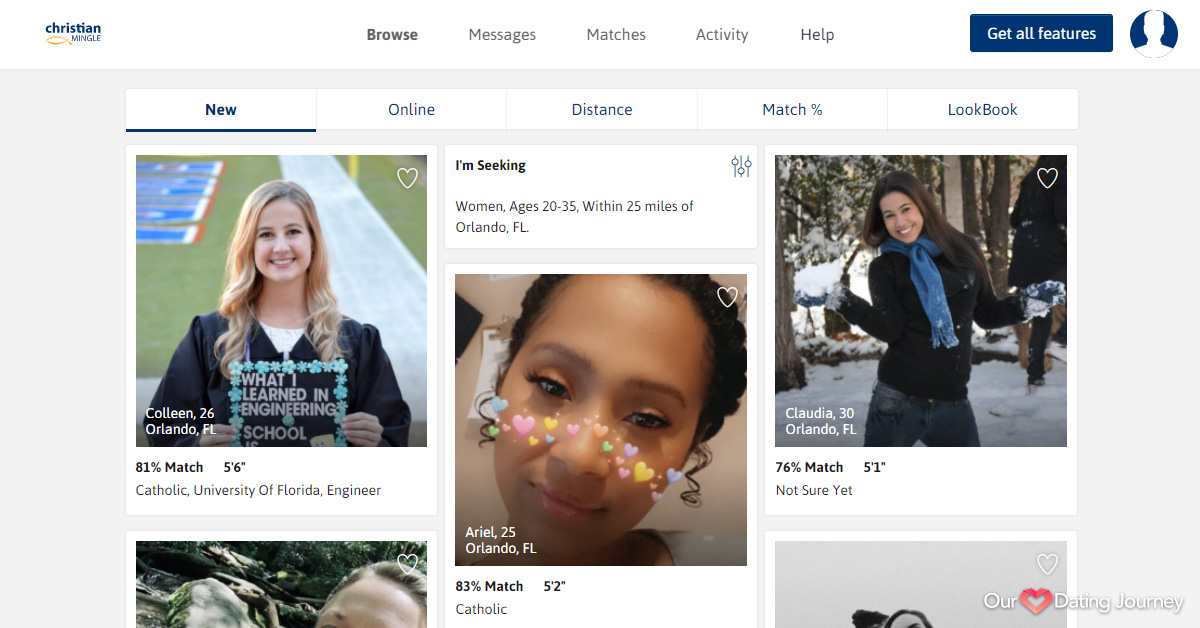1200x628 pixels.
Task: Open Messages in the top navigation
Action: 502,34
